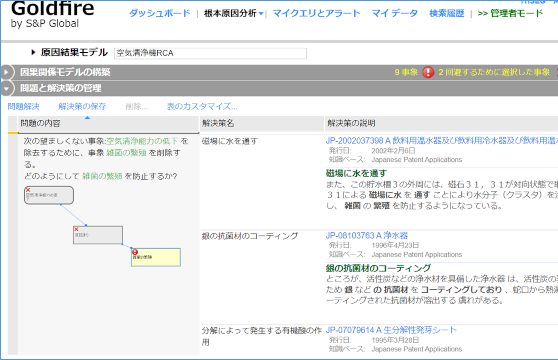Click 2 回避するために選択した事象 text
This screenshot has height=360, width=558.
tap(494, 72)
